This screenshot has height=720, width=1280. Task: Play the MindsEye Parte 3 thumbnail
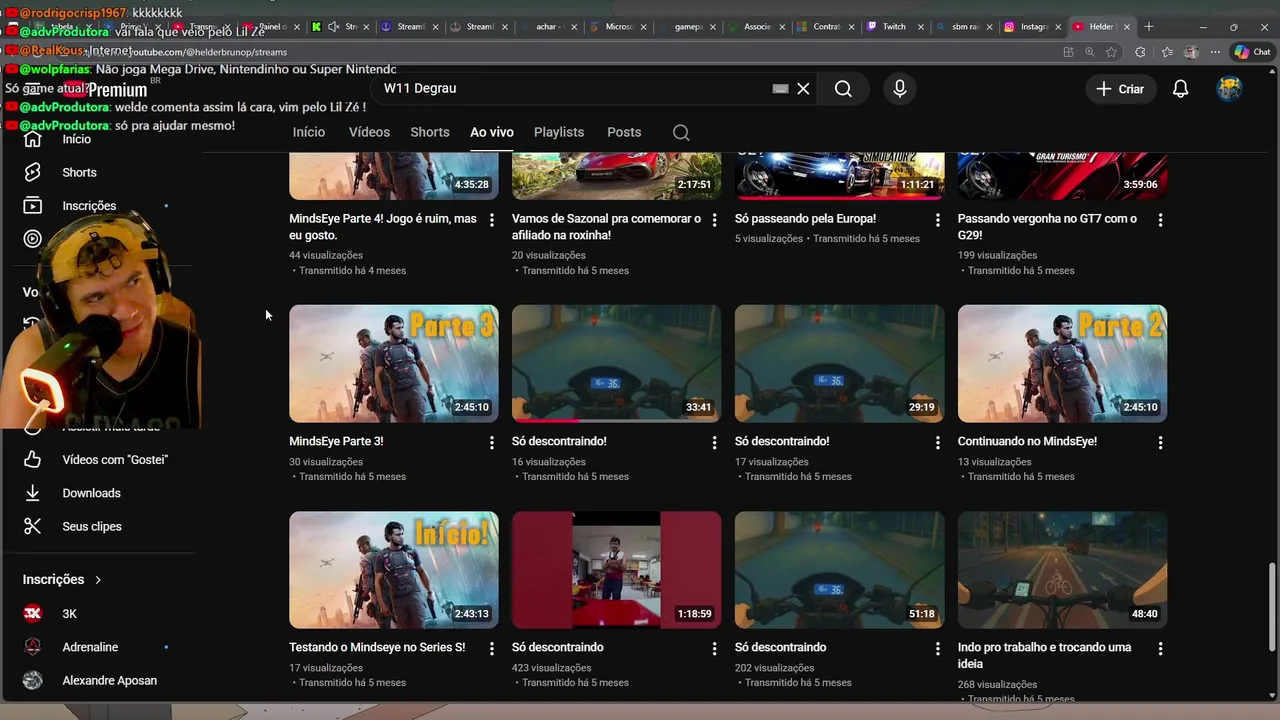[394, 364]
